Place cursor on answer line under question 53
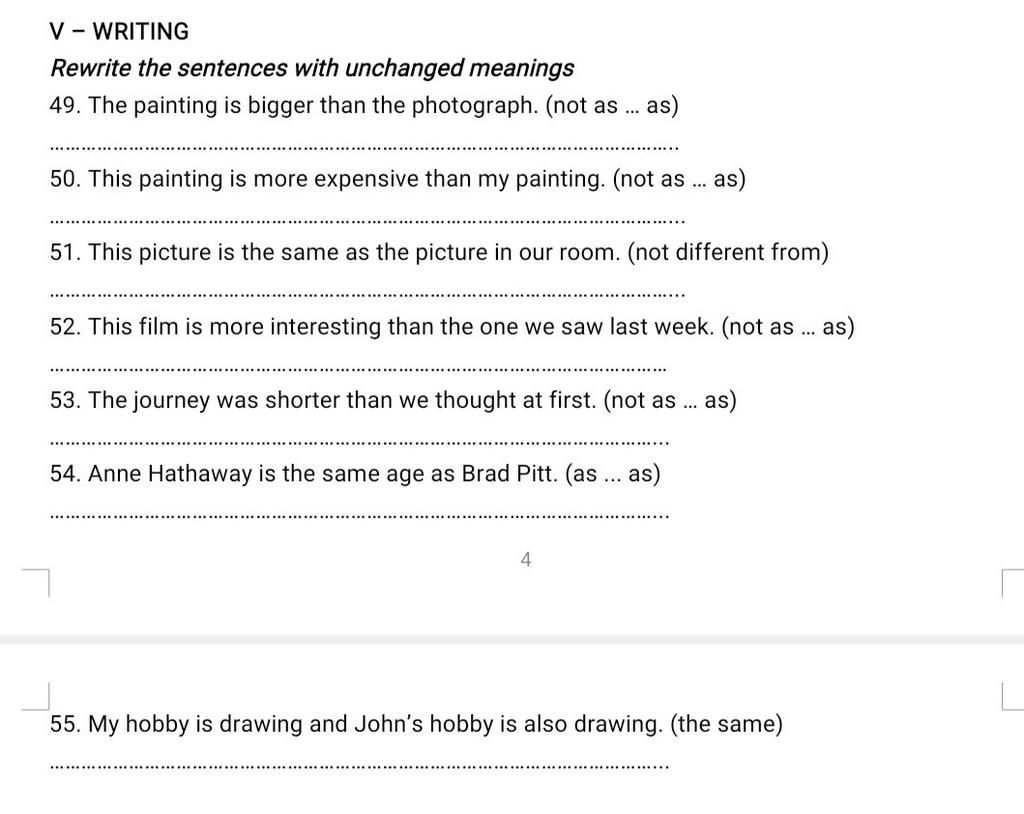This screenshot has width=1024, height=814. 359,443
